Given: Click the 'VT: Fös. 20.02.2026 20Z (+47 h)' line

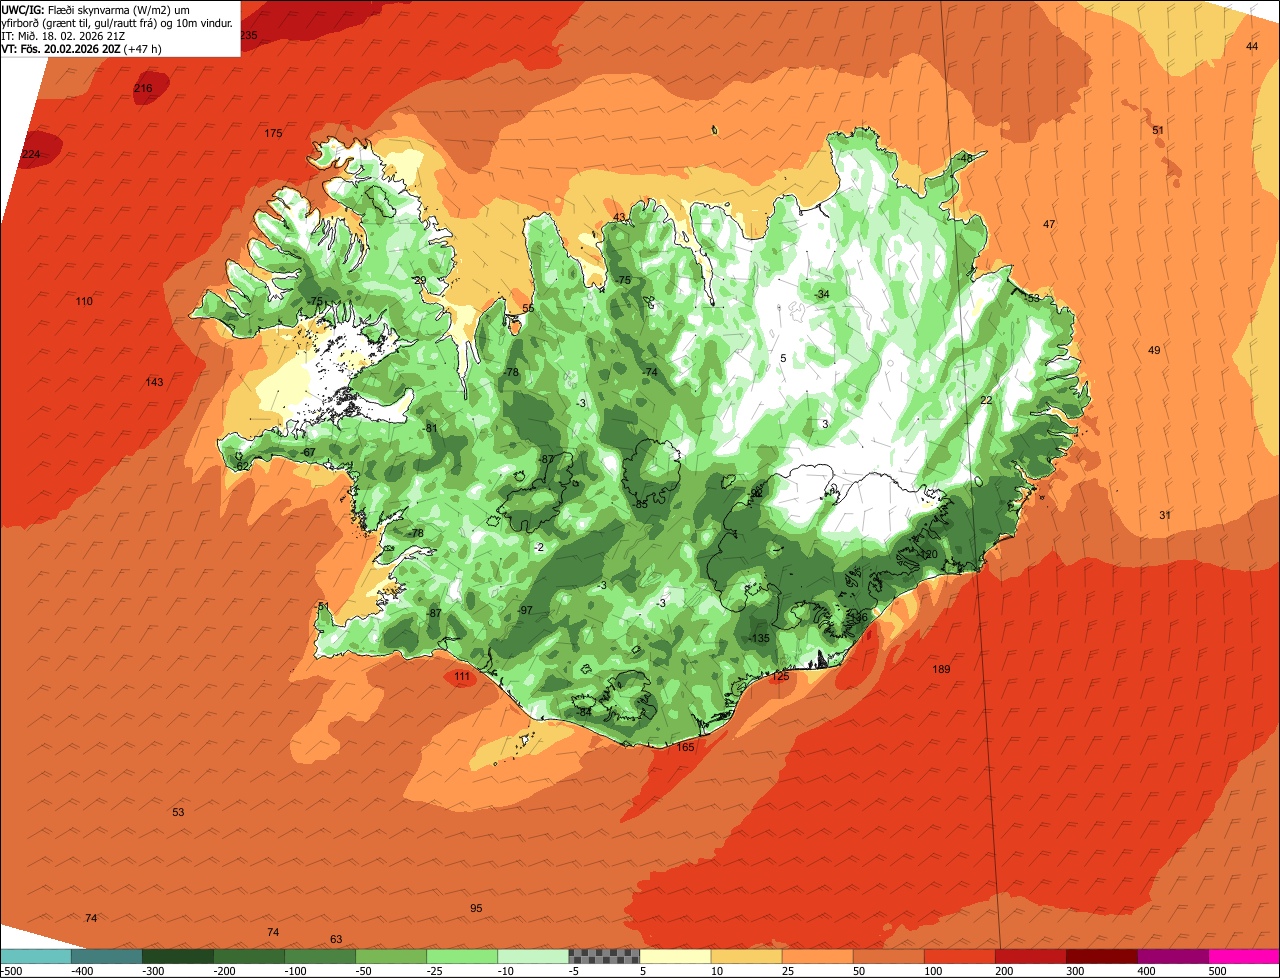Looking at the screenshot, I should click(81, 48).
